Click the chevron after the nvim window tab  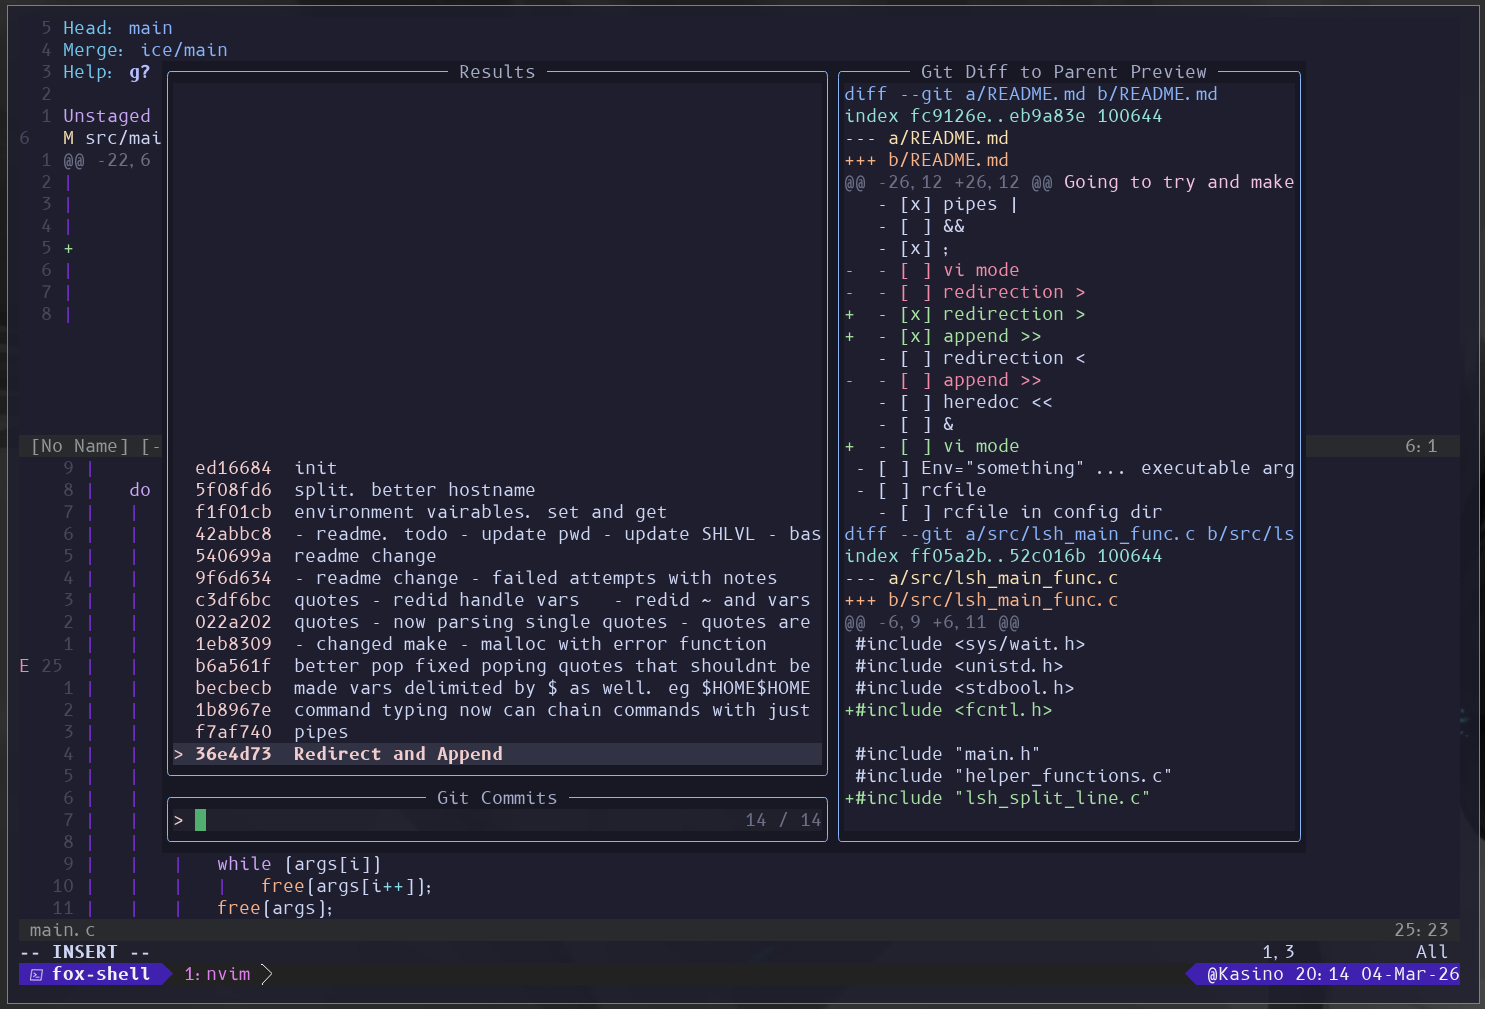(x=267, y=974)
